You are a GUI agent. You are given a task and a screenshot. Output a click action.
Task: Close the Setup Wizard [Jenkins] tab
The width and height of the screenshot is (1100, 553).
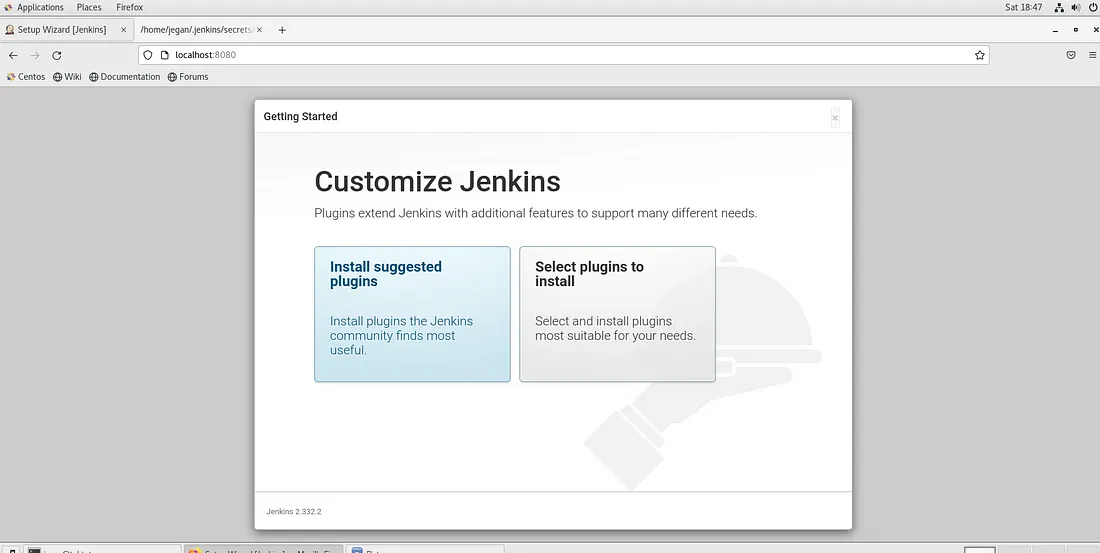123,29
